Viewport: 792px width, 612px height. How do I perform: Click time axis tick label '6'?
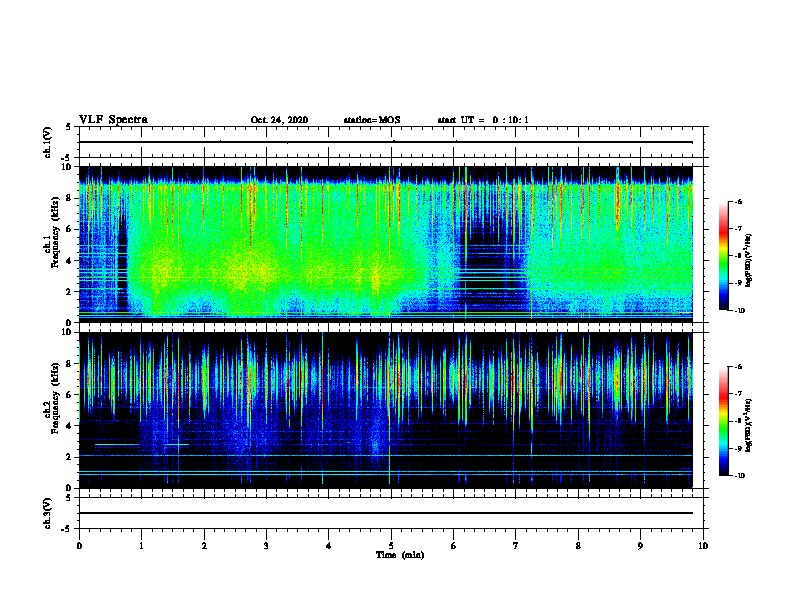pyautogui.click(x=453, y=546)
